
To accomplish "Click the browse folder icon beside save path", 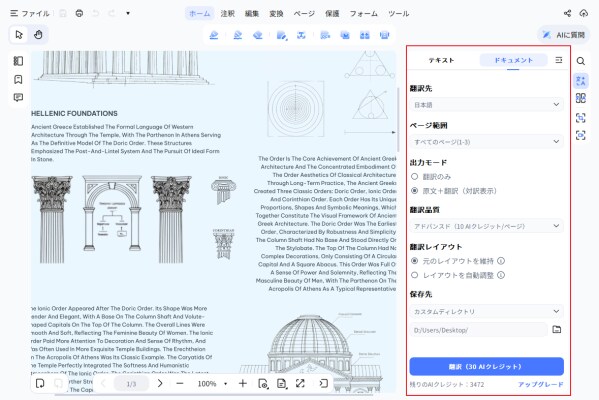I will [x=557, y=329].
